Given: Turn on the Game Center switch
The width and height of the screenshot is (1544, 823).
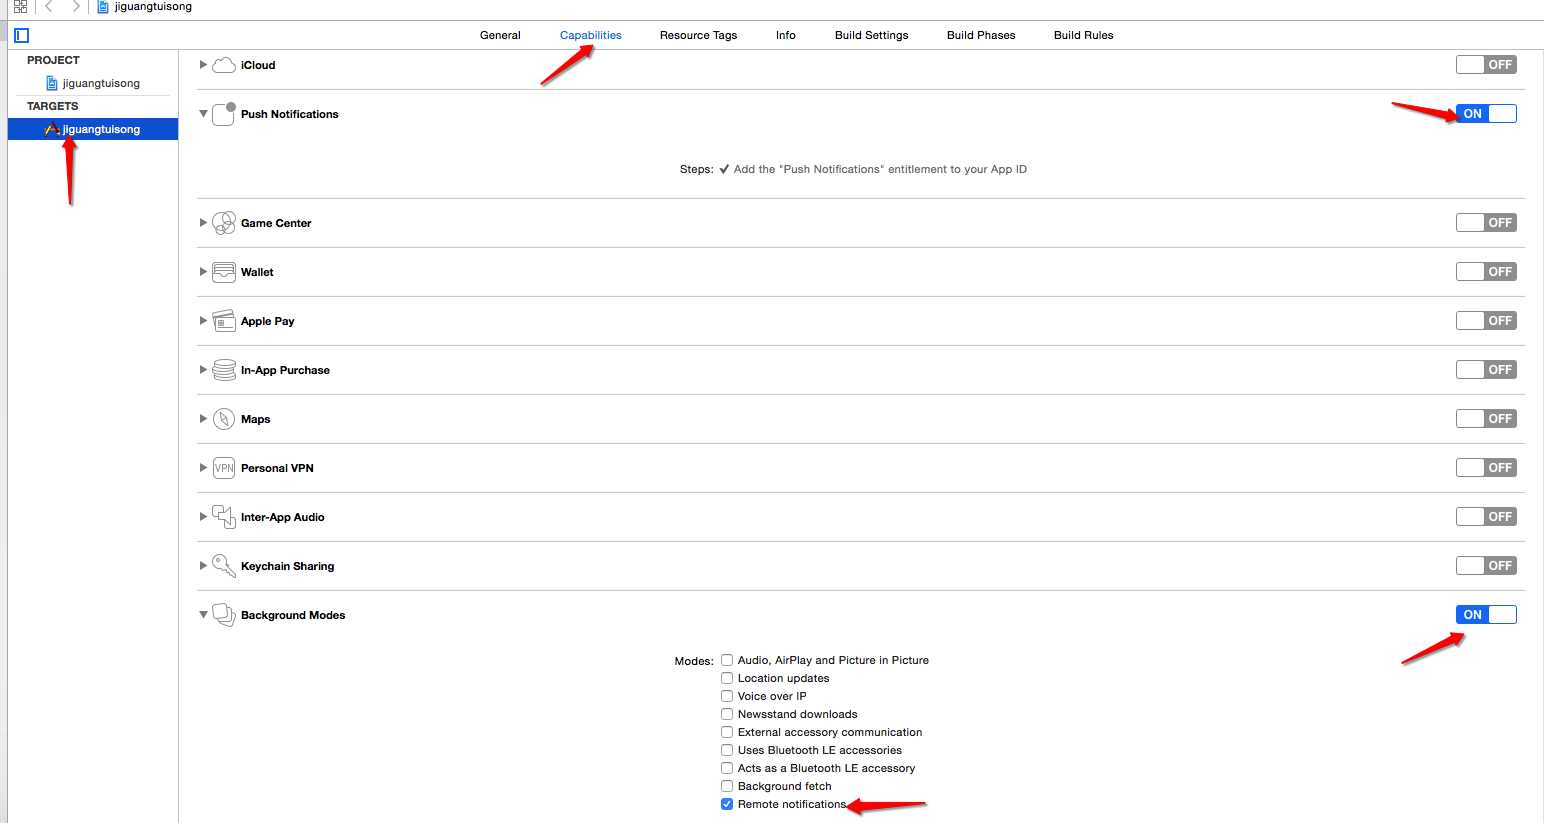Looking at the screenshot, I should tap(1486, 223).
